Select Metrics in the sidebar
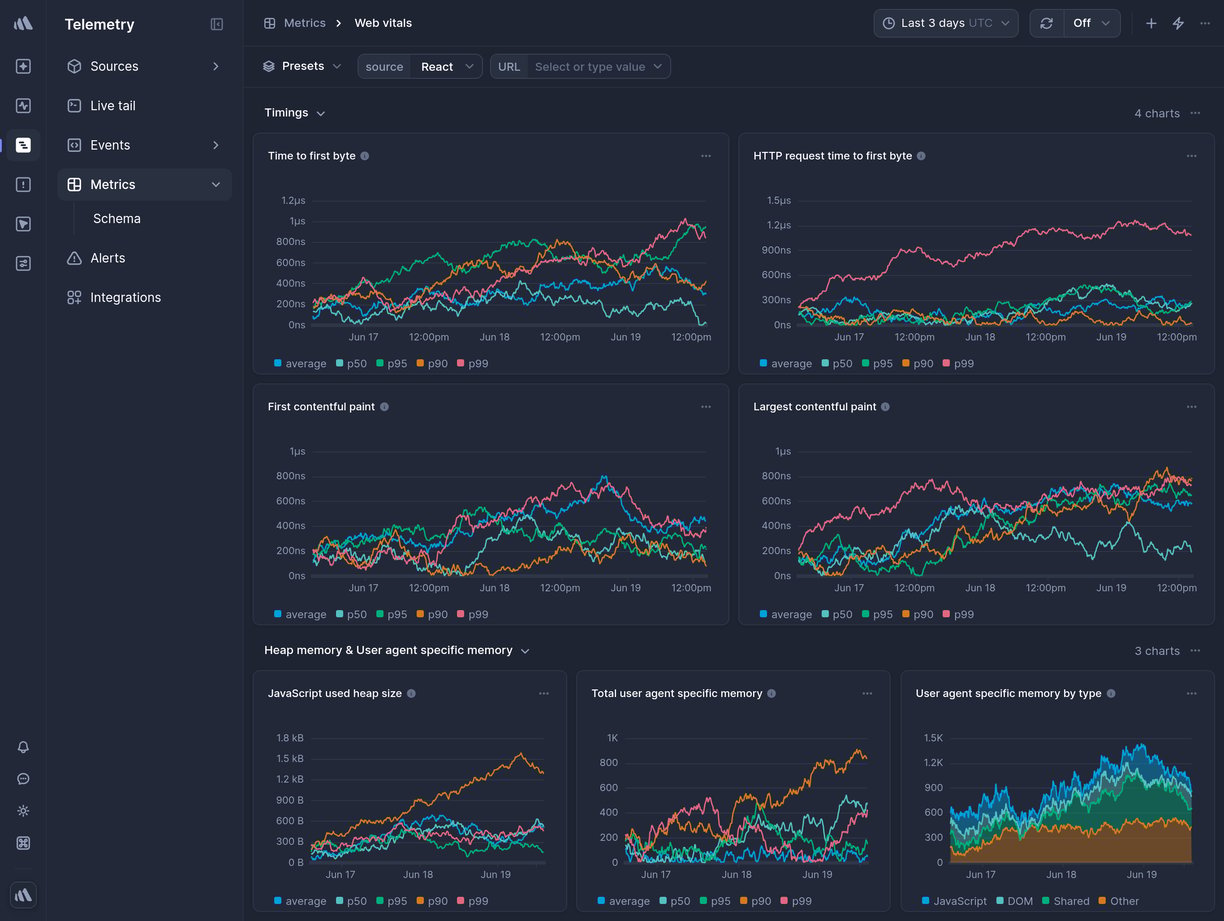This screenshot has width=1224, height=921. 145,184
